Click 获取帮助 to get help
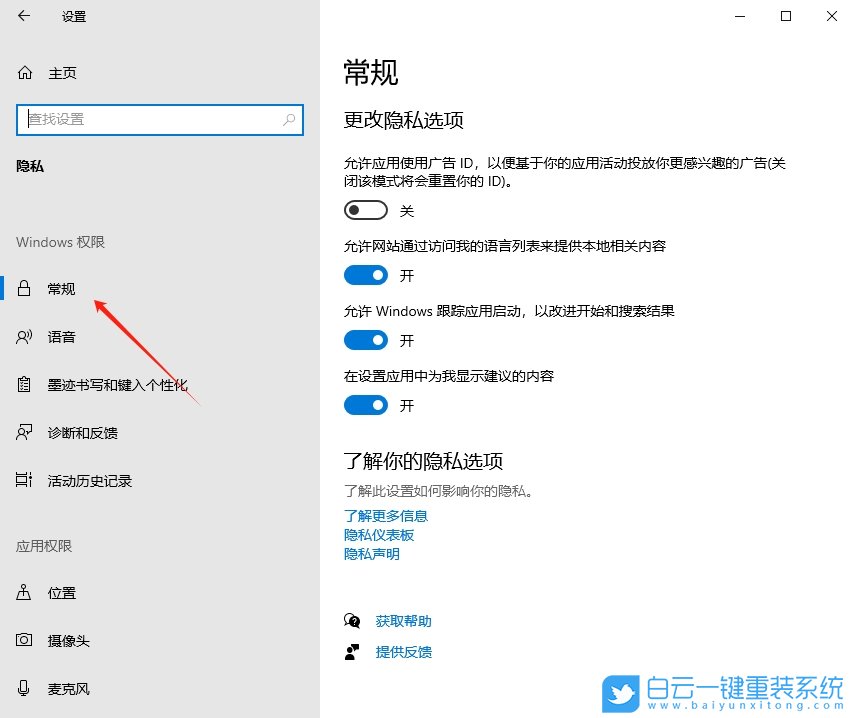 [x=403, y=620]
